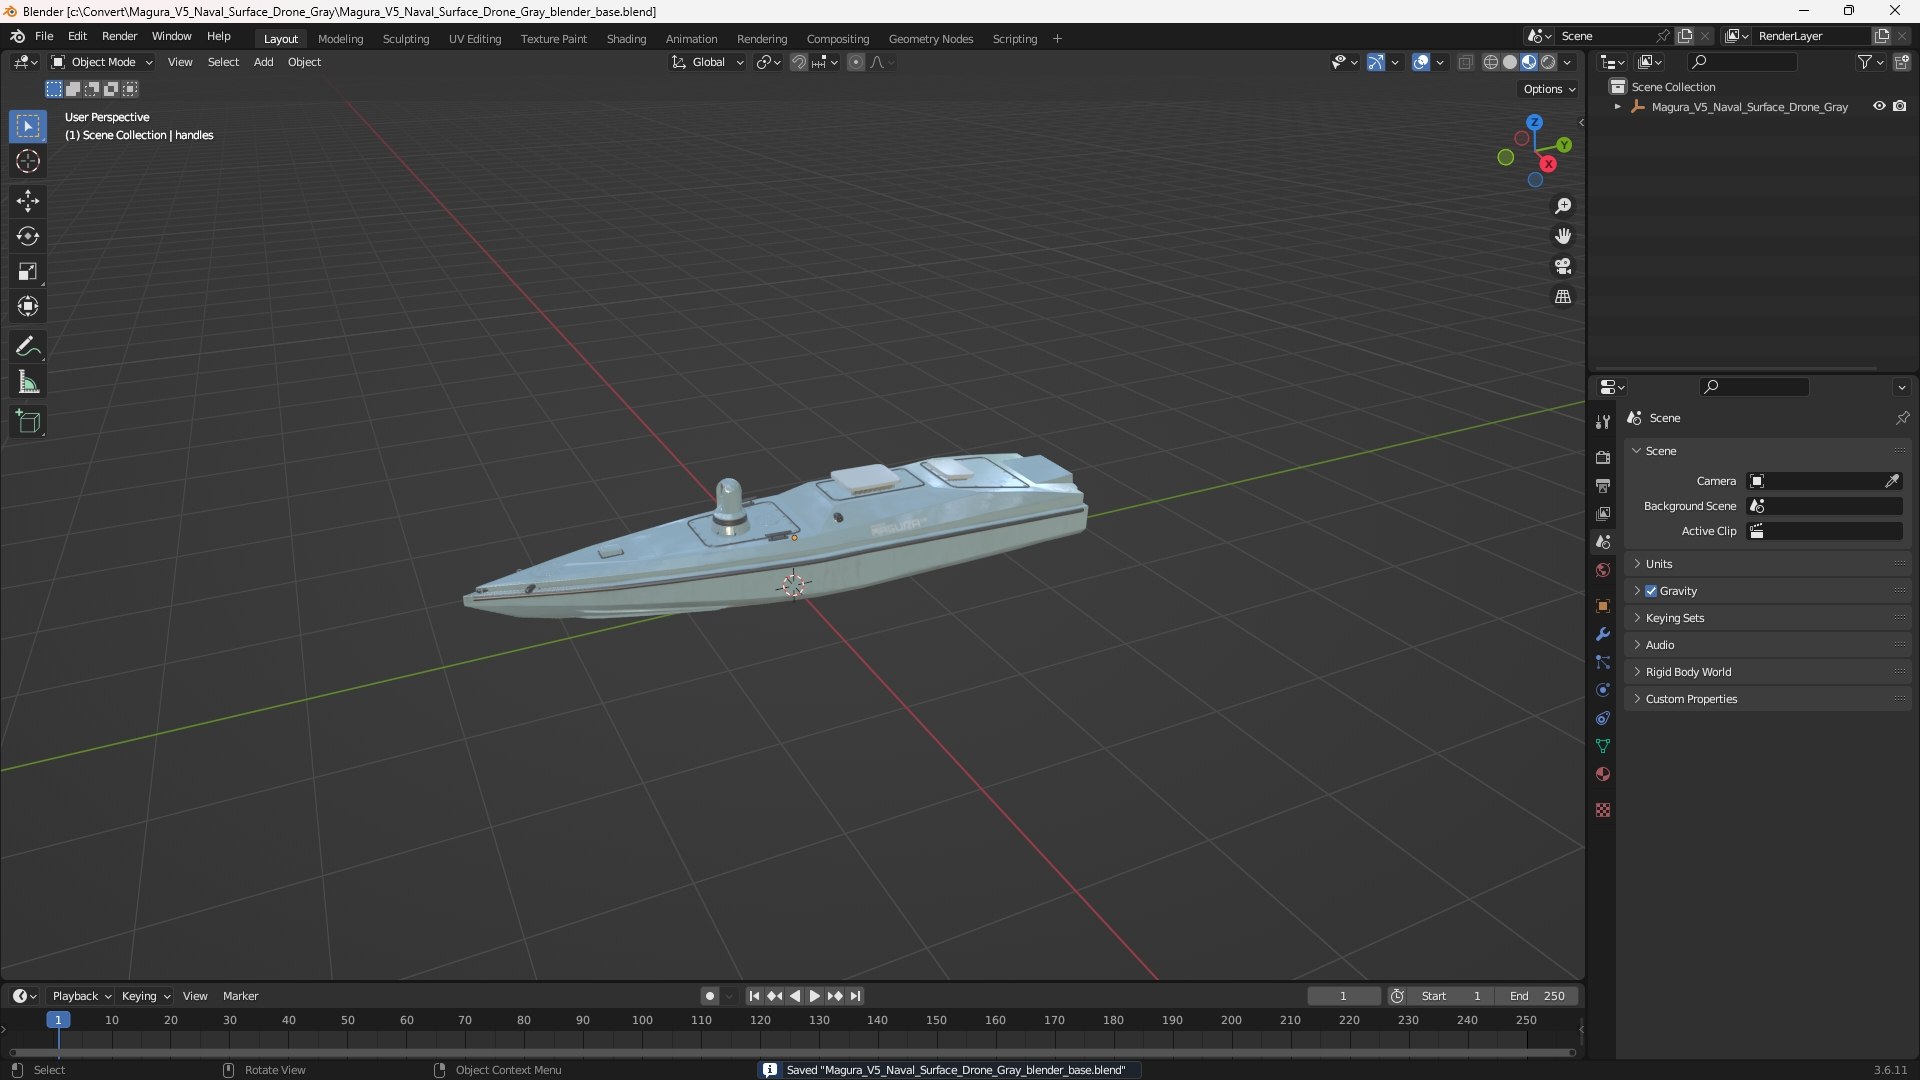Open the Material properties tab

pyautogui.click(x=1603, y=774)
